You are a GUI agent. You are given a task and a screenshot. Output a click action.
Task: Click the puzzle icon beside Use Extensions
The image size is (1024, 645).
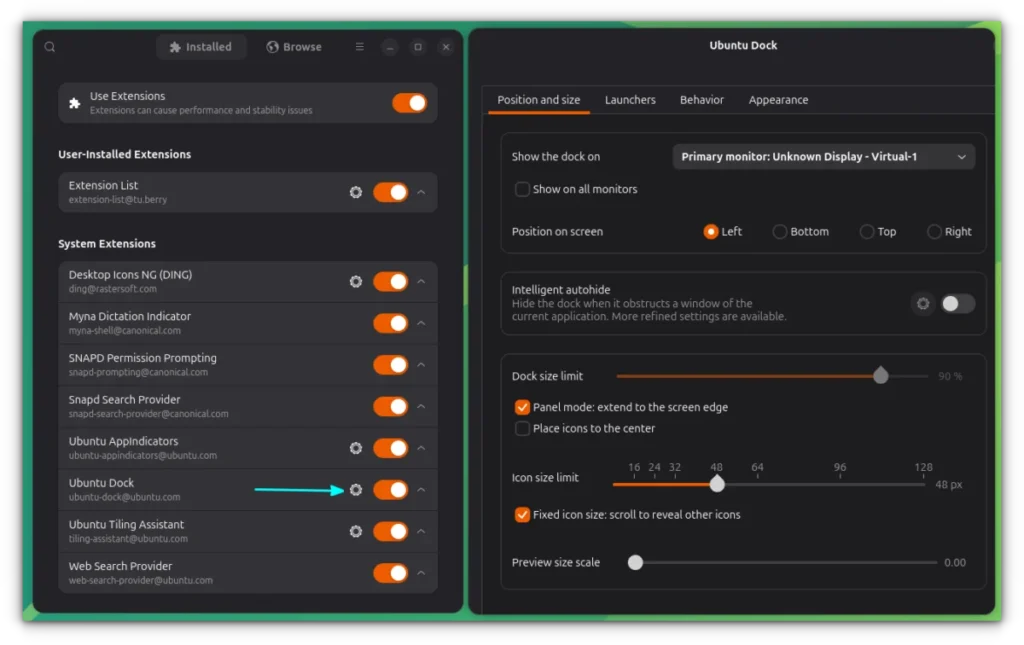click(x=74, y=103)
